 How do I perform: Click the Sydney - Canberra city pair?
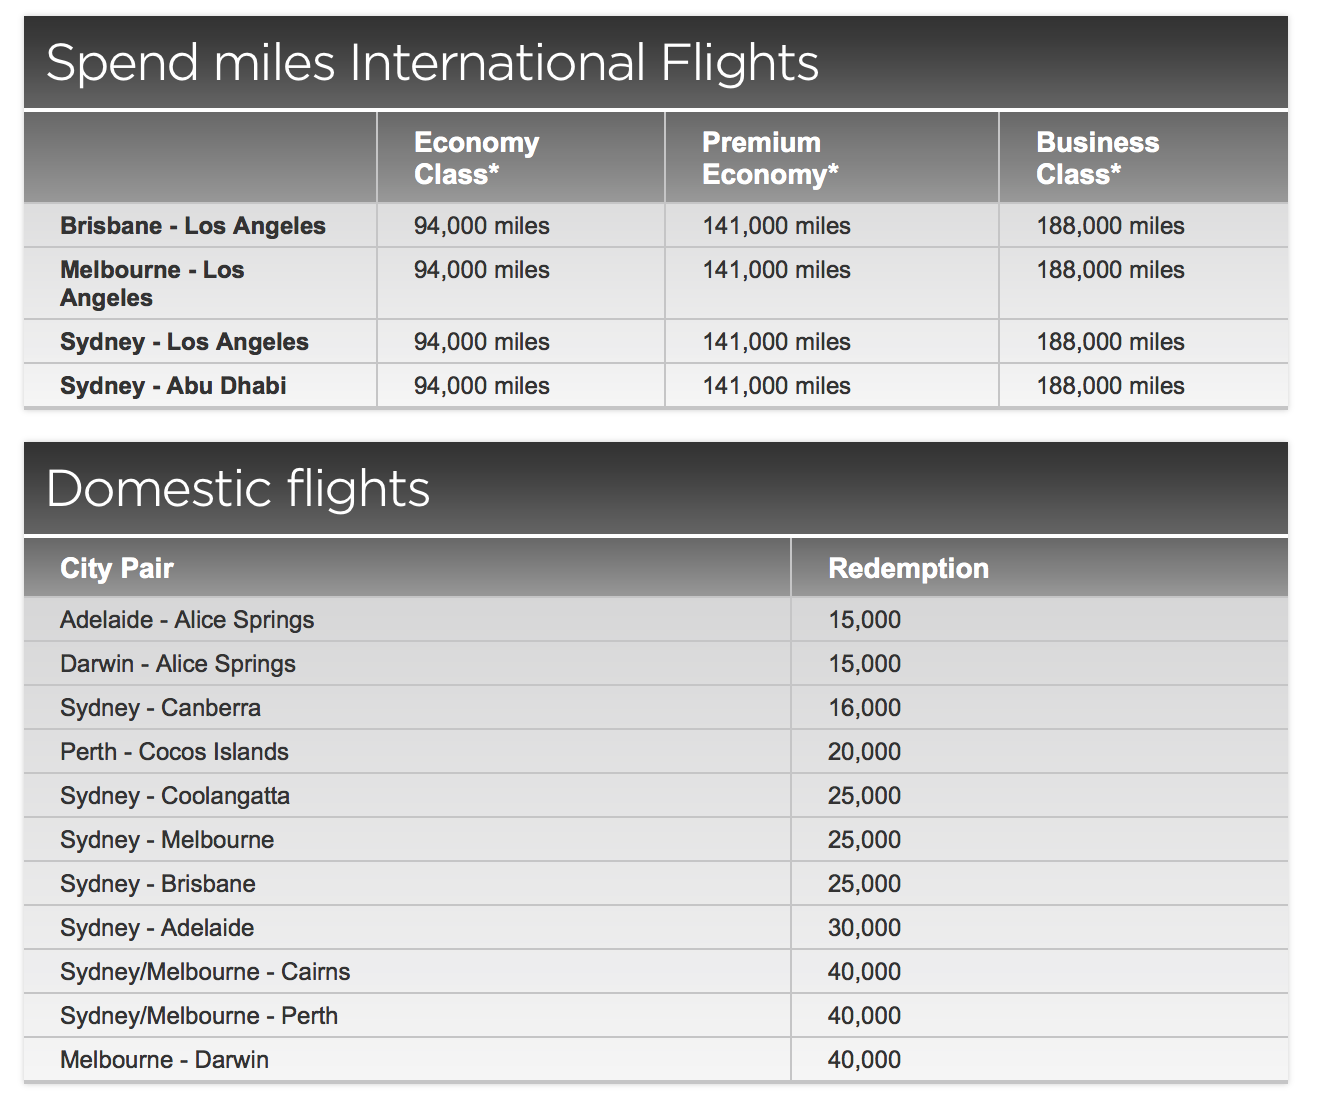tap(160, 708)
